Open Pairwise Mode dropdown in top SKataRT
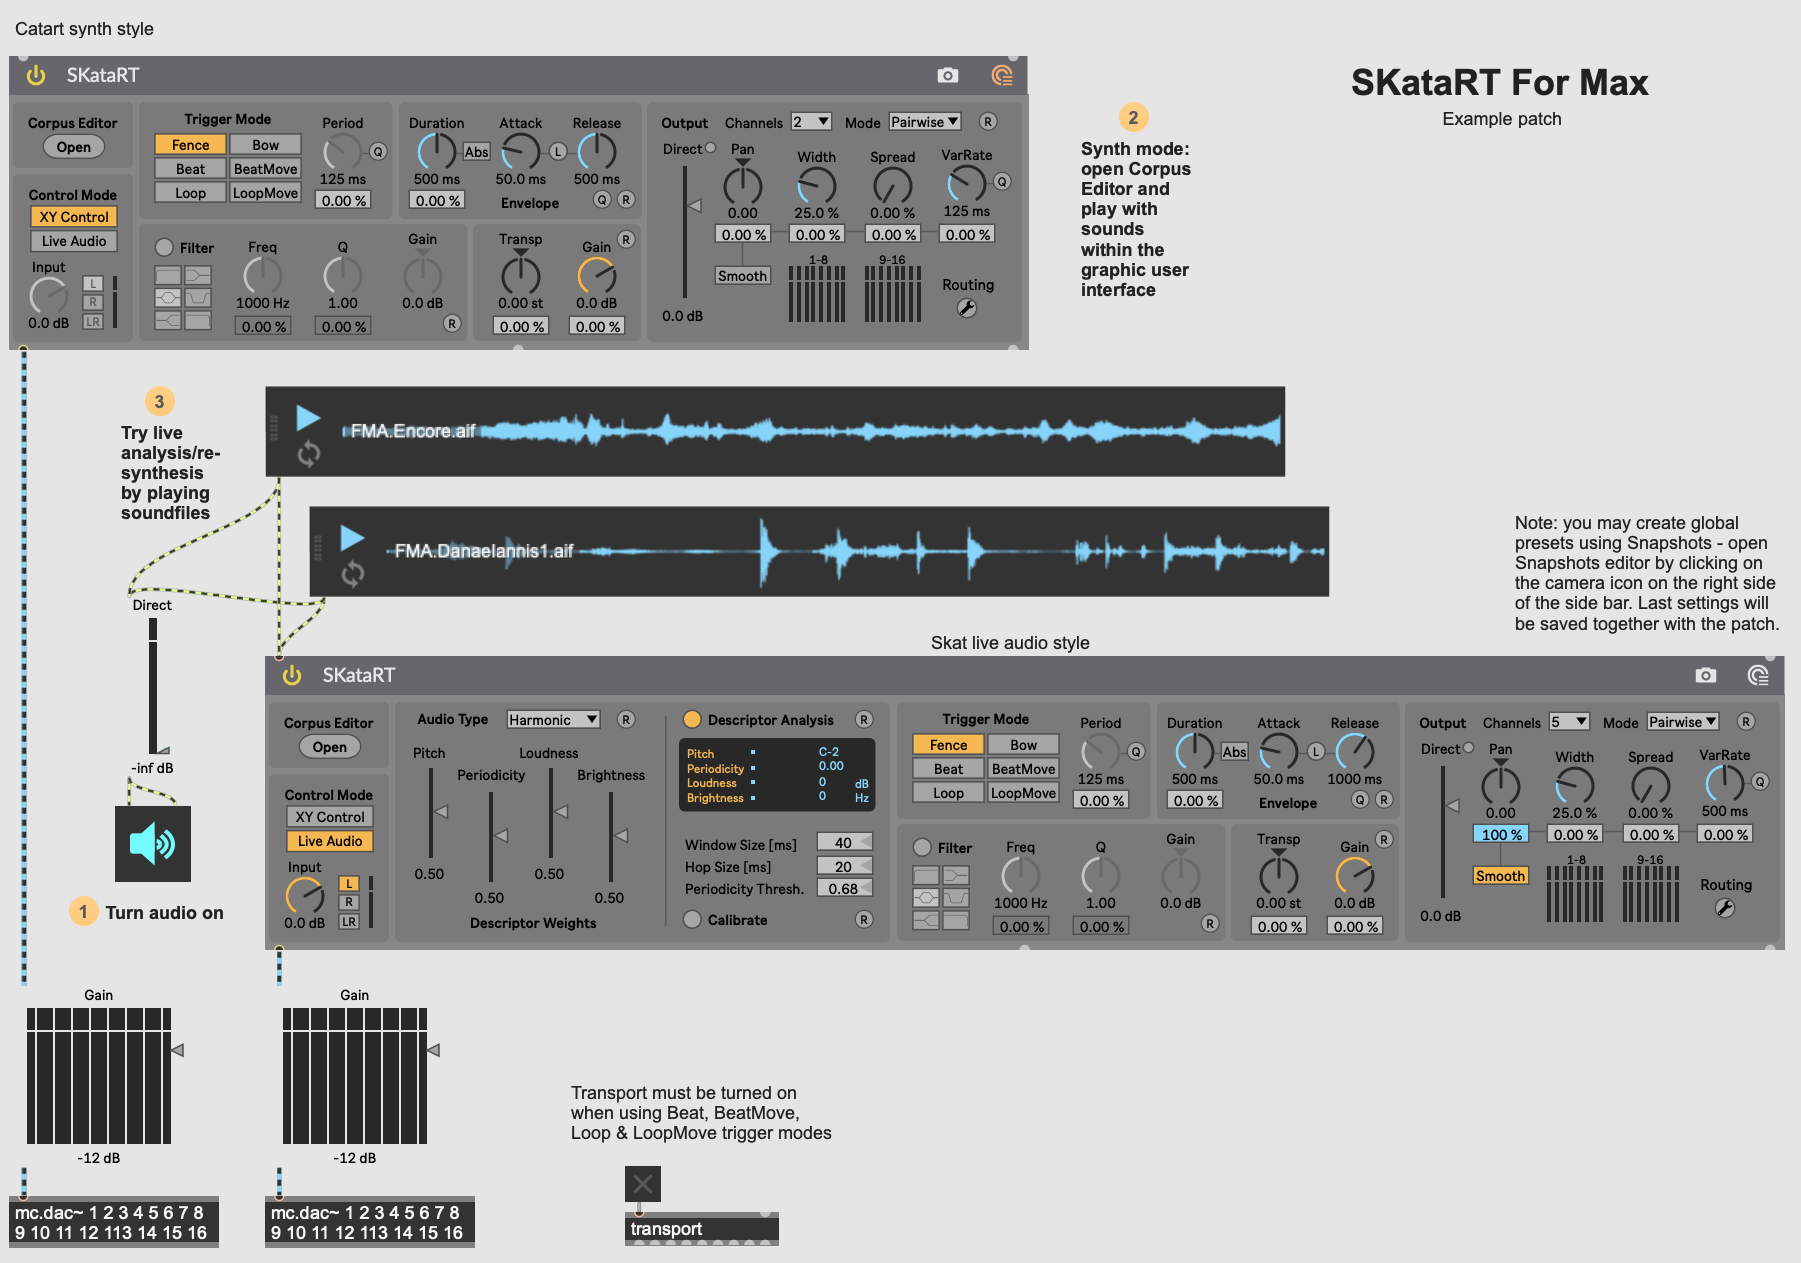The image size is (1801, 1263). tap(925, 121)
